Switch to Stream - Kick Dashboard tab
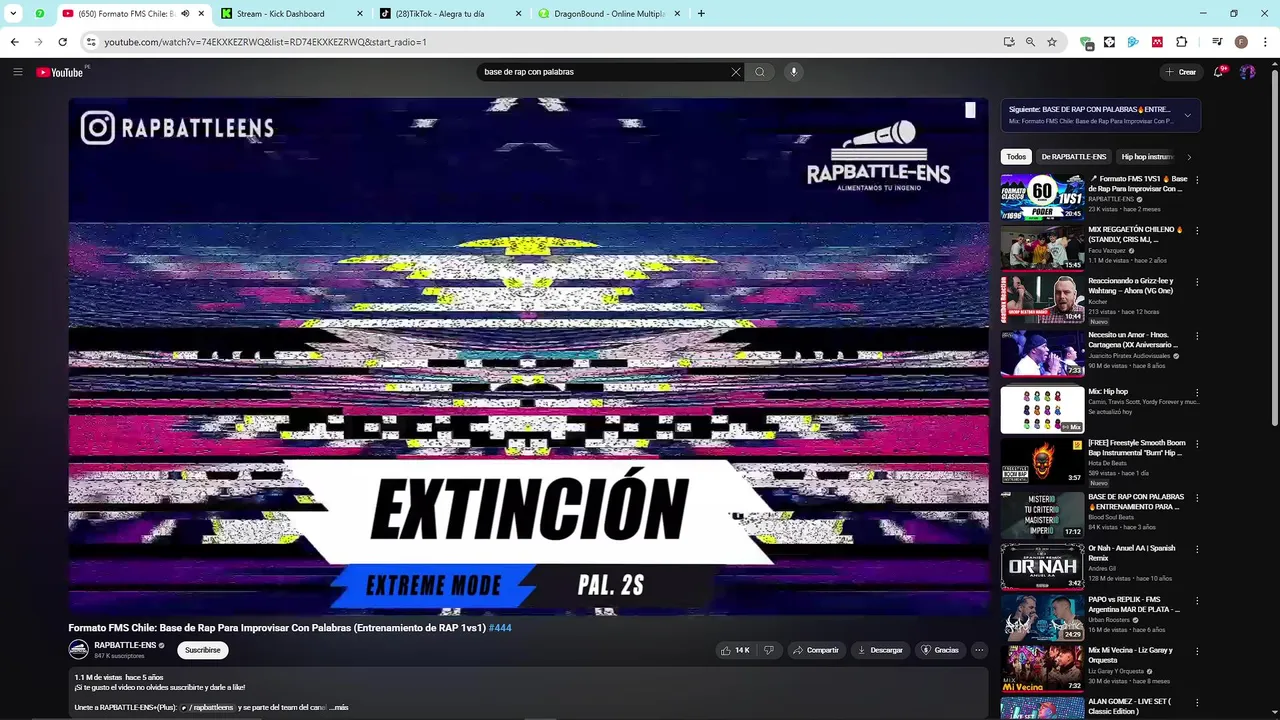Screen dimensions: 1280x720 click(x=291, y=14)
